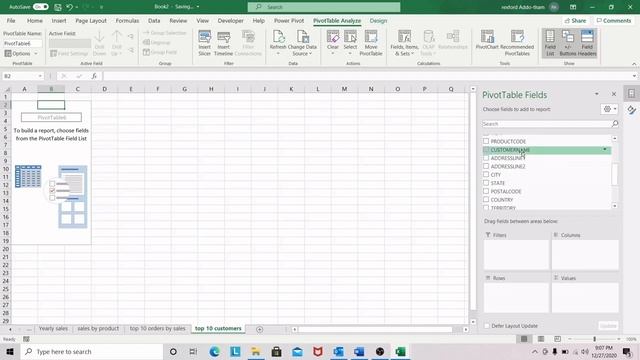Switch to Page Layout view icon

tap(541, 339)
